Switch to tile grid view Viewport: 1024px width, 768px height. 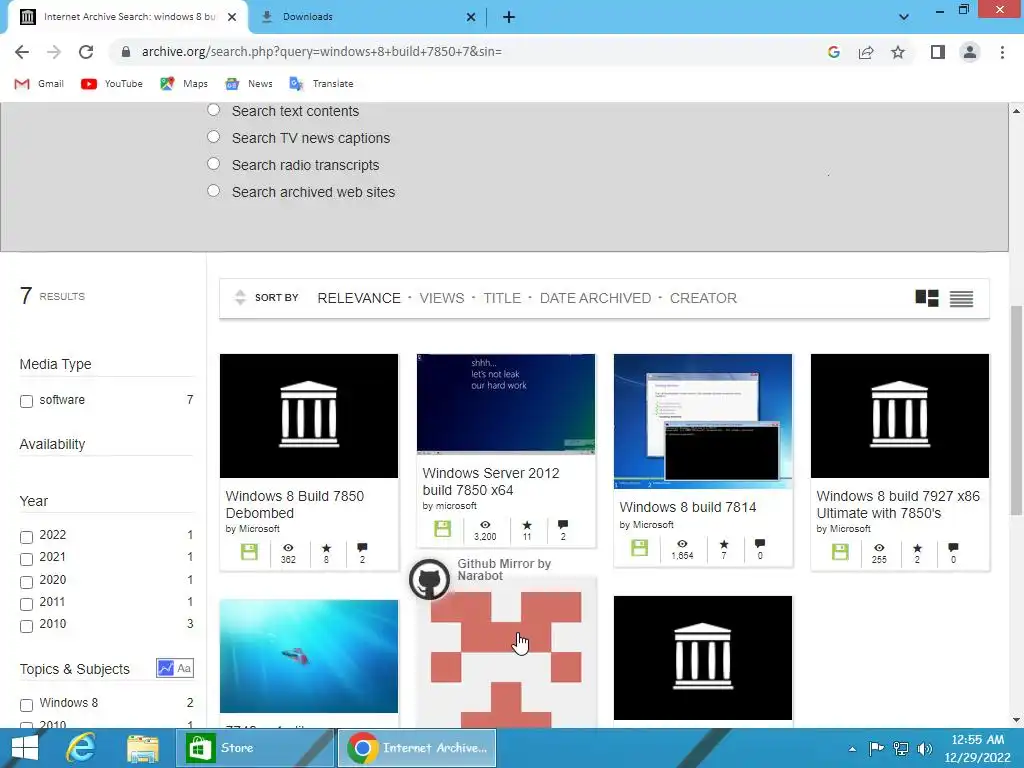(x=927, y=298)
